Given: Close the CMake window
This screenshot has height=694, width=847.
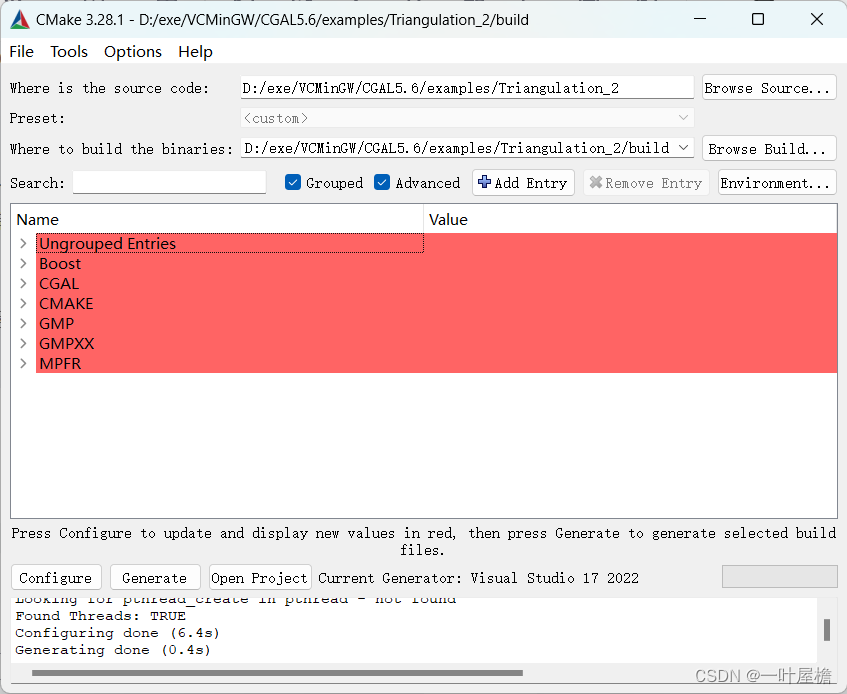Looking at the screenshot, I should click(x=817, y=19).
